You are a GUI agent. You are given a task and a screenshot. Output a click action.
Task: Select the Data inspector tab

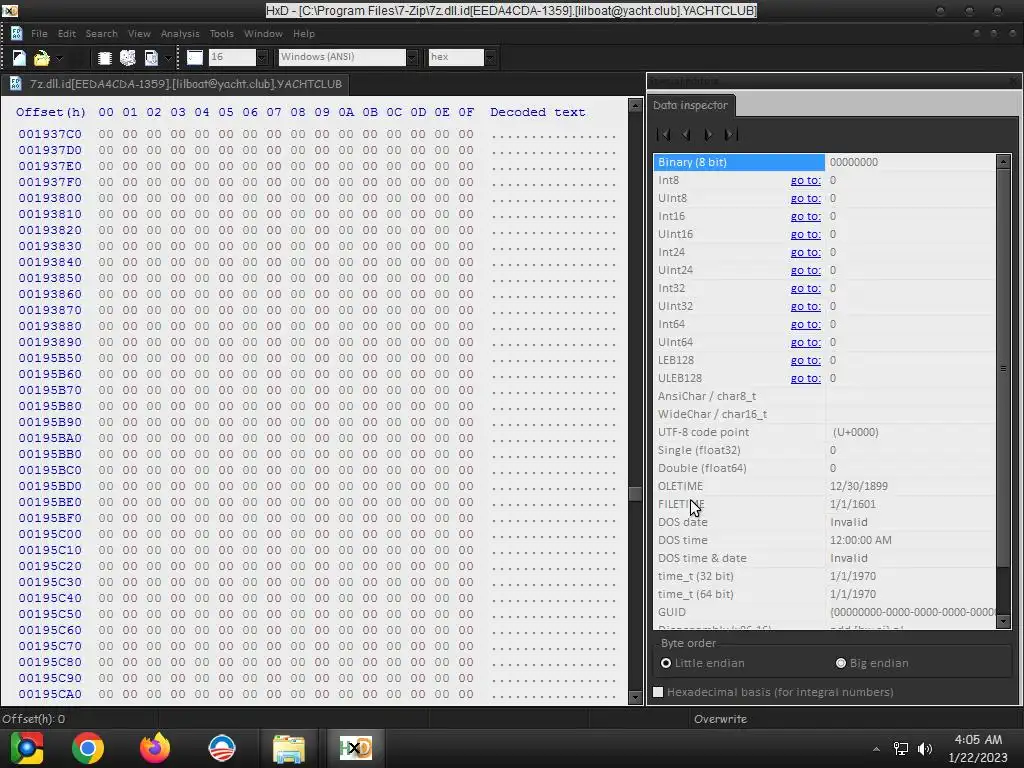690,105
